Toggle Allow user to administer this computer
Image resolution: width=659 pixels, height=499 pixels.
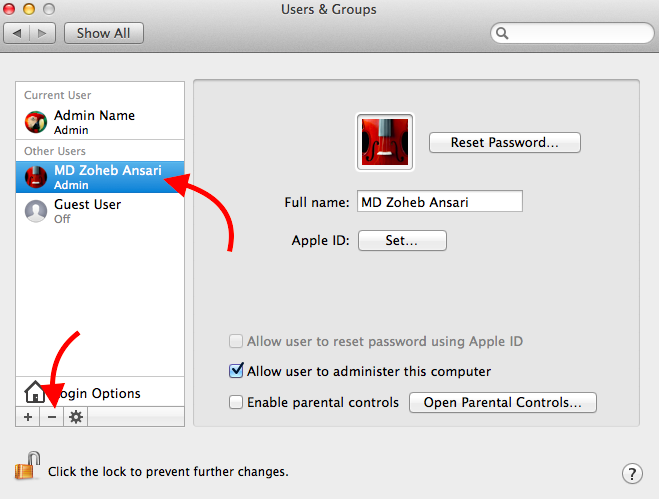pos(236,371)
